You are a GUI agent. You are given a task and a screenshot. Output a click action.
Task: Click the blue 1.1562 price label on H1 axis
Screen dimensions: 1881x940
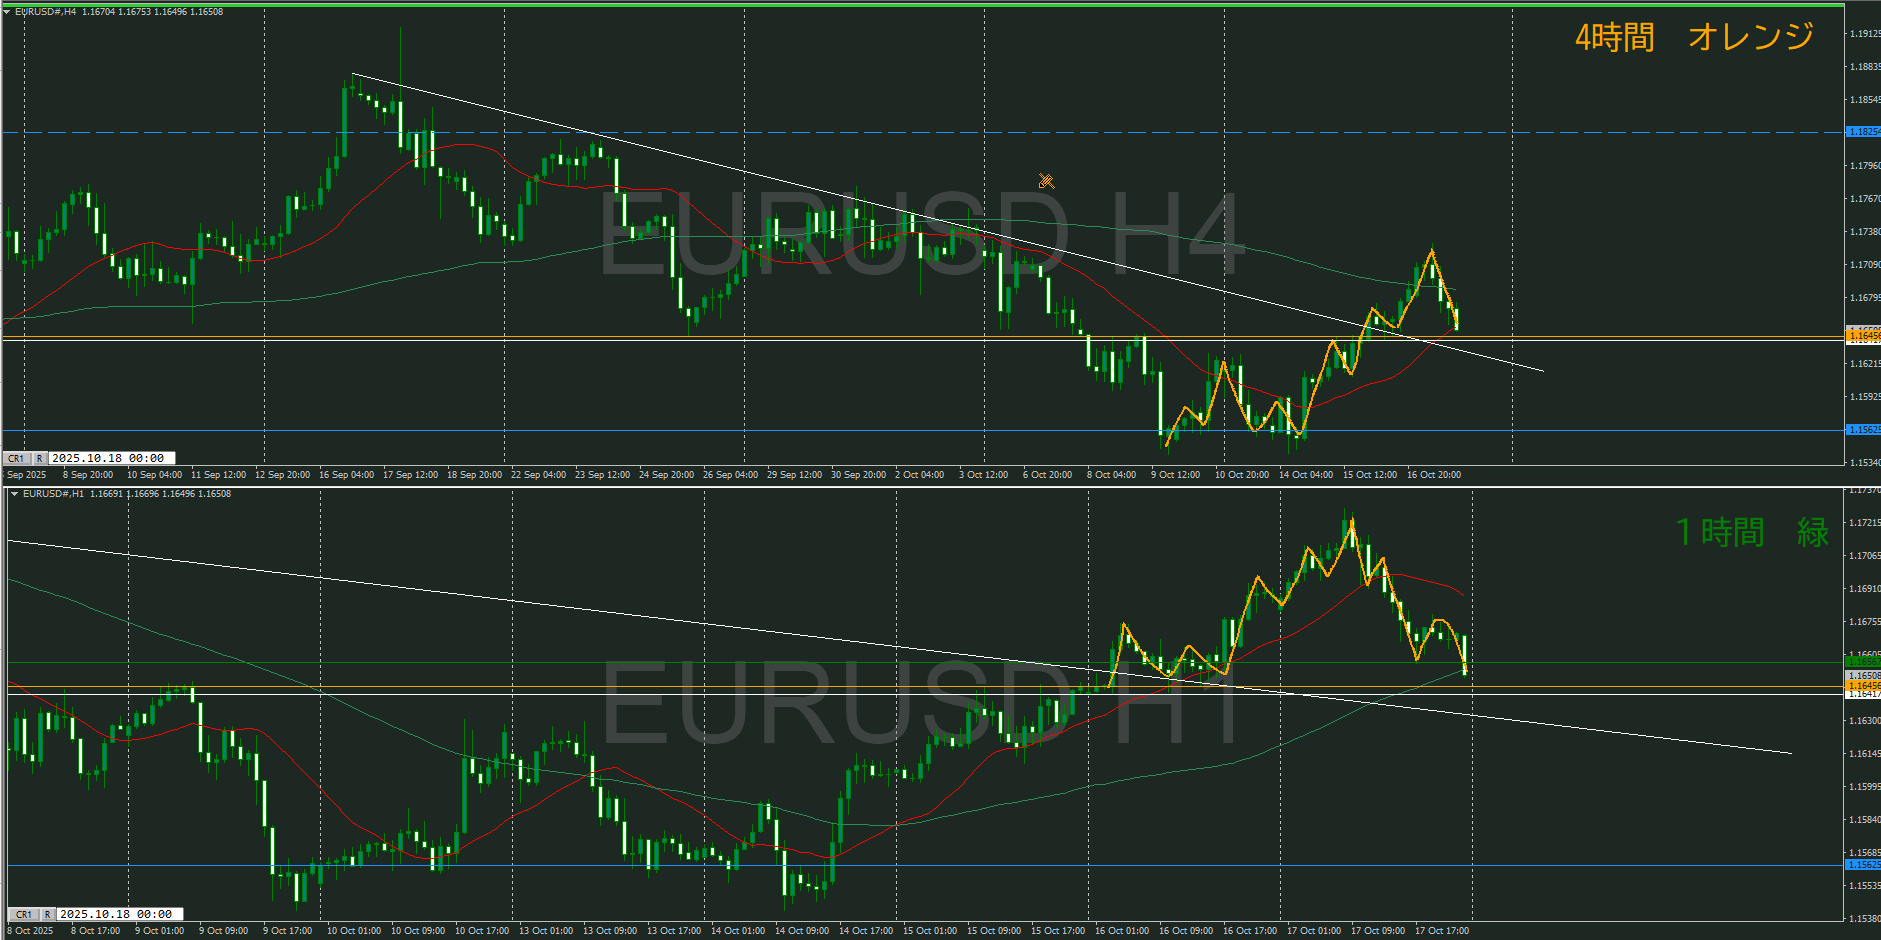(x=1862, y=865)
